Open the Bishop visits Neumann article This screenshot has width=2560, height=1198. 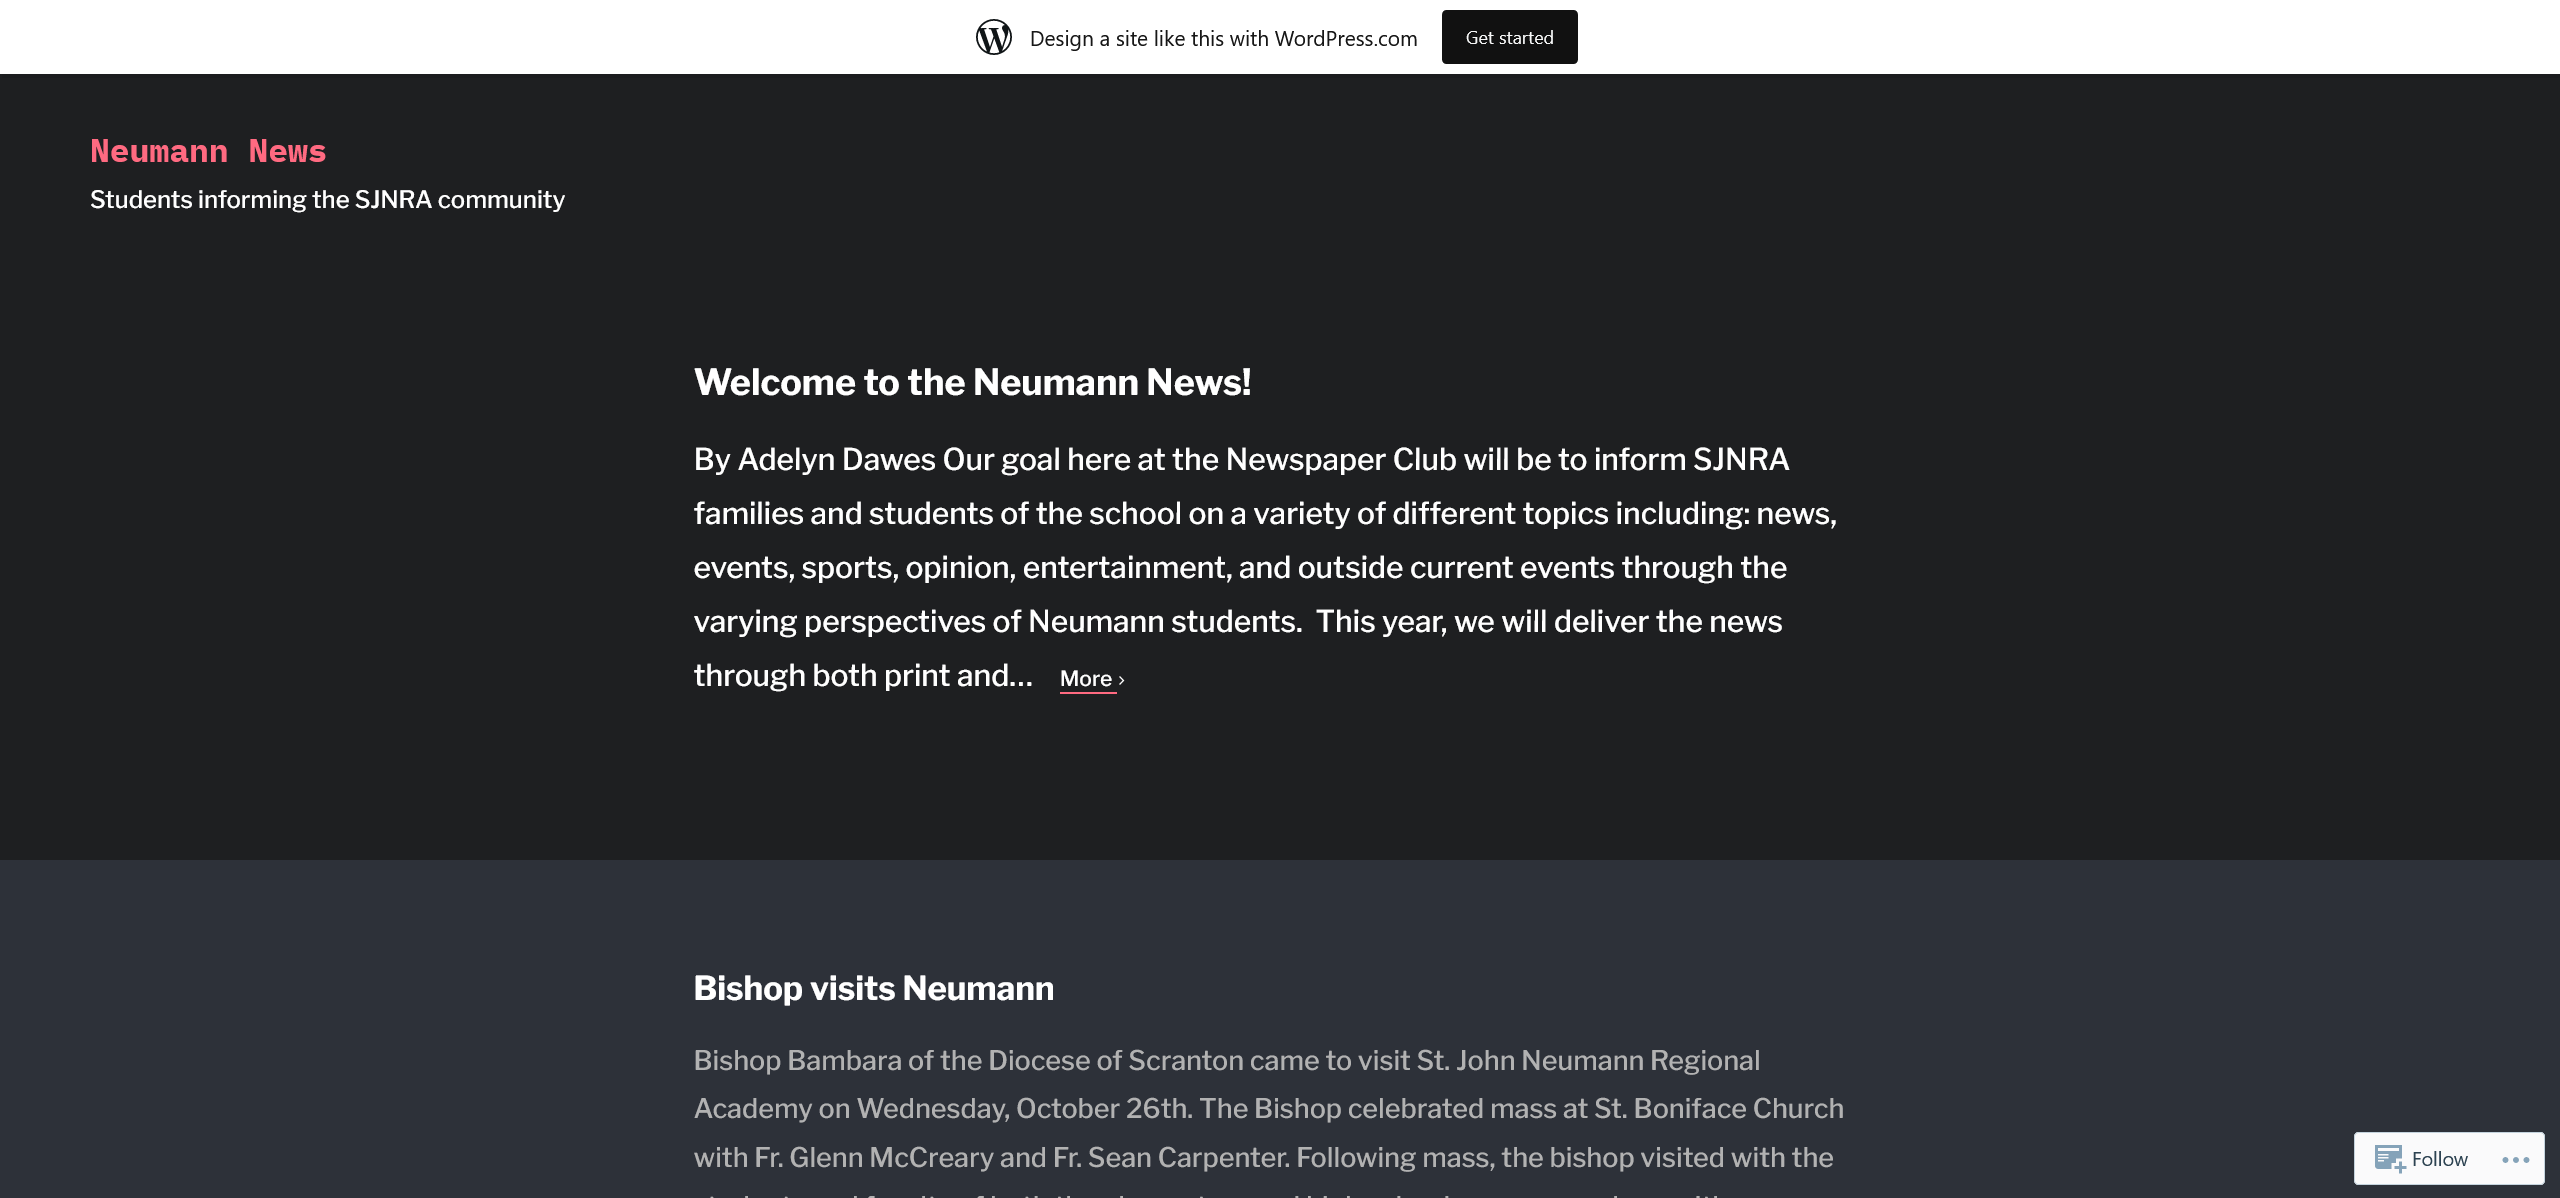click(873, 988)
